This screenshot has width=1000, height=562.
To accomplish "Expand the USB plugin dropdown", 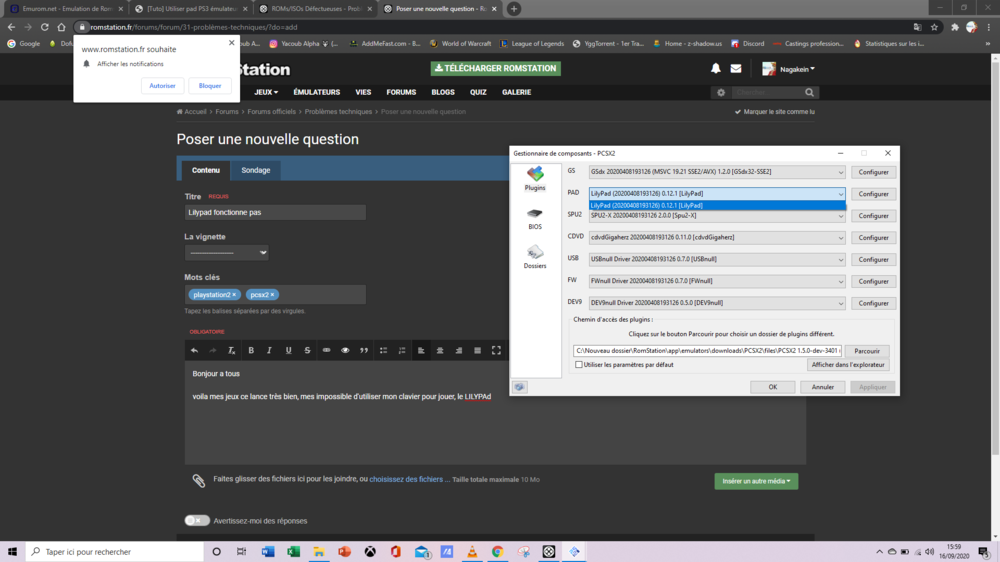I will [x=841, y=260].
